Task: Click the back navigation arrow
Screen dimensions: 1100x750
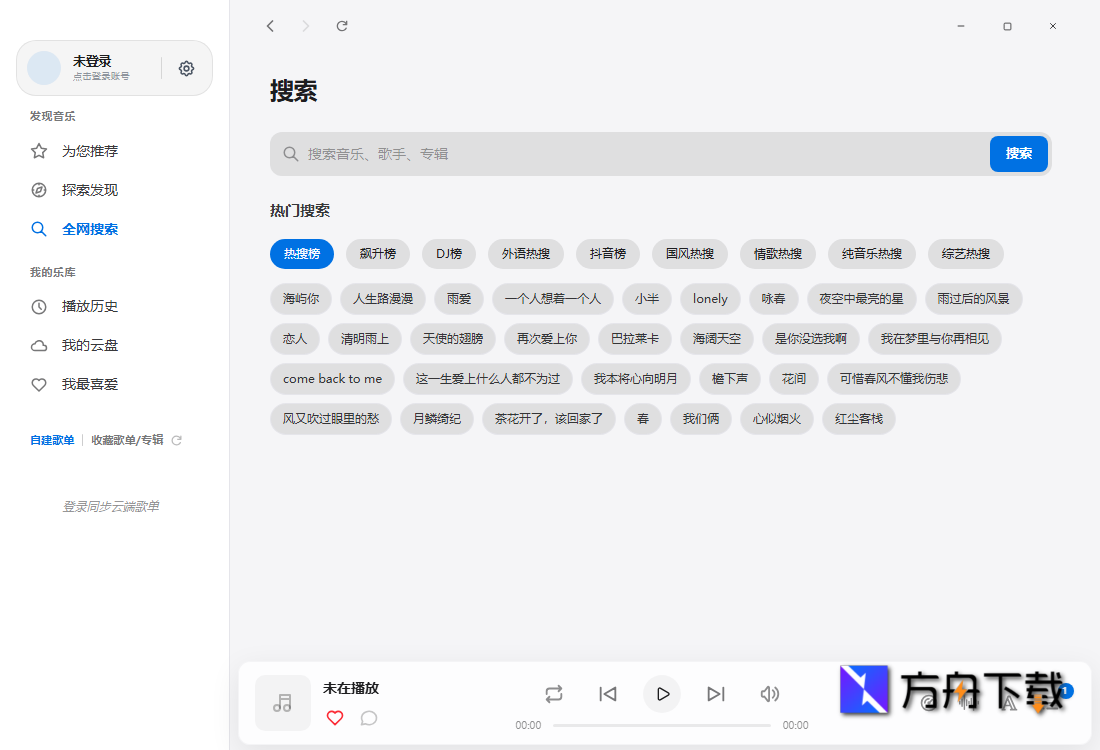Action: pyautogui.click(x=270, y=26)
